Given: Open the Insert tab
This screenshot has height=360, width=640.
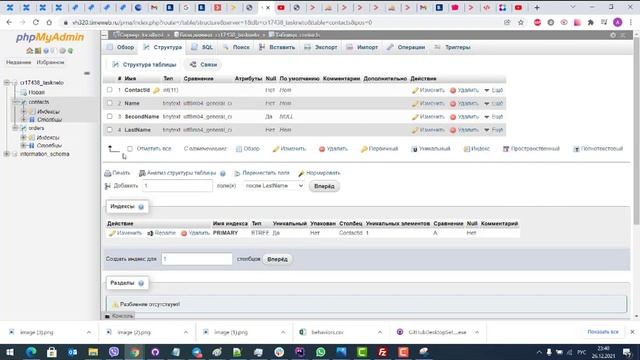Looking at the screenshot, I should 277,47.
